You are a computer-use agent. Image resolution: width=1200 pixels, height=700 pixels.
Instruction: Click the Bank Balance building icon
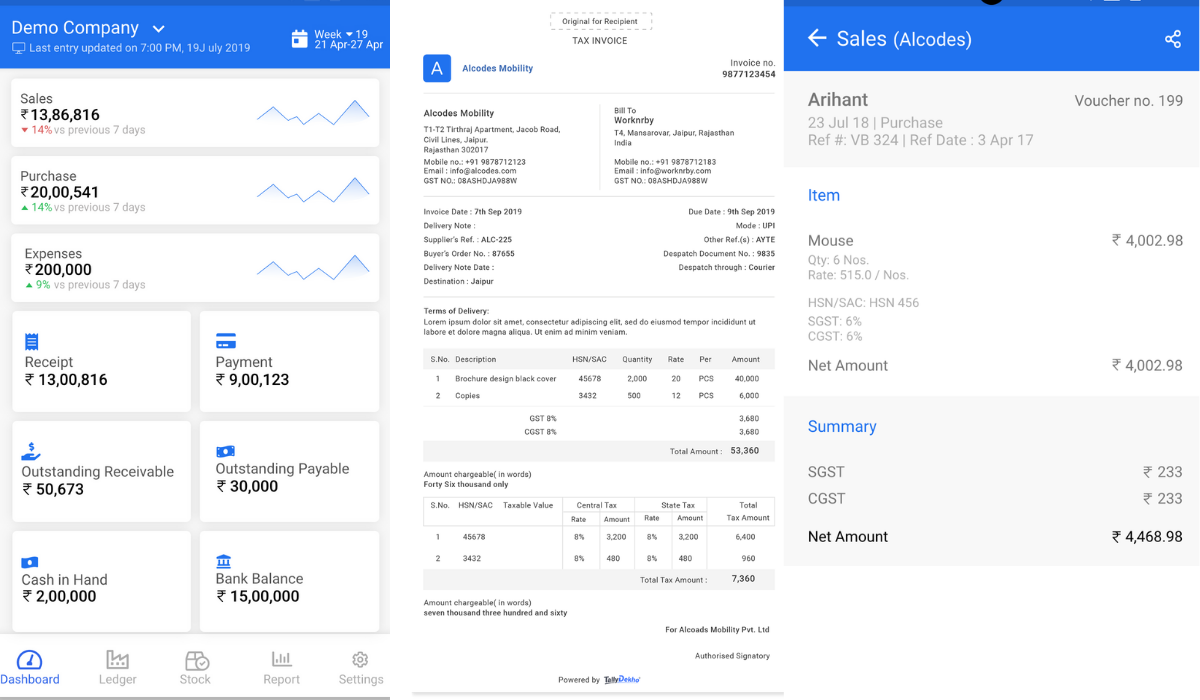tap(224, 561)
